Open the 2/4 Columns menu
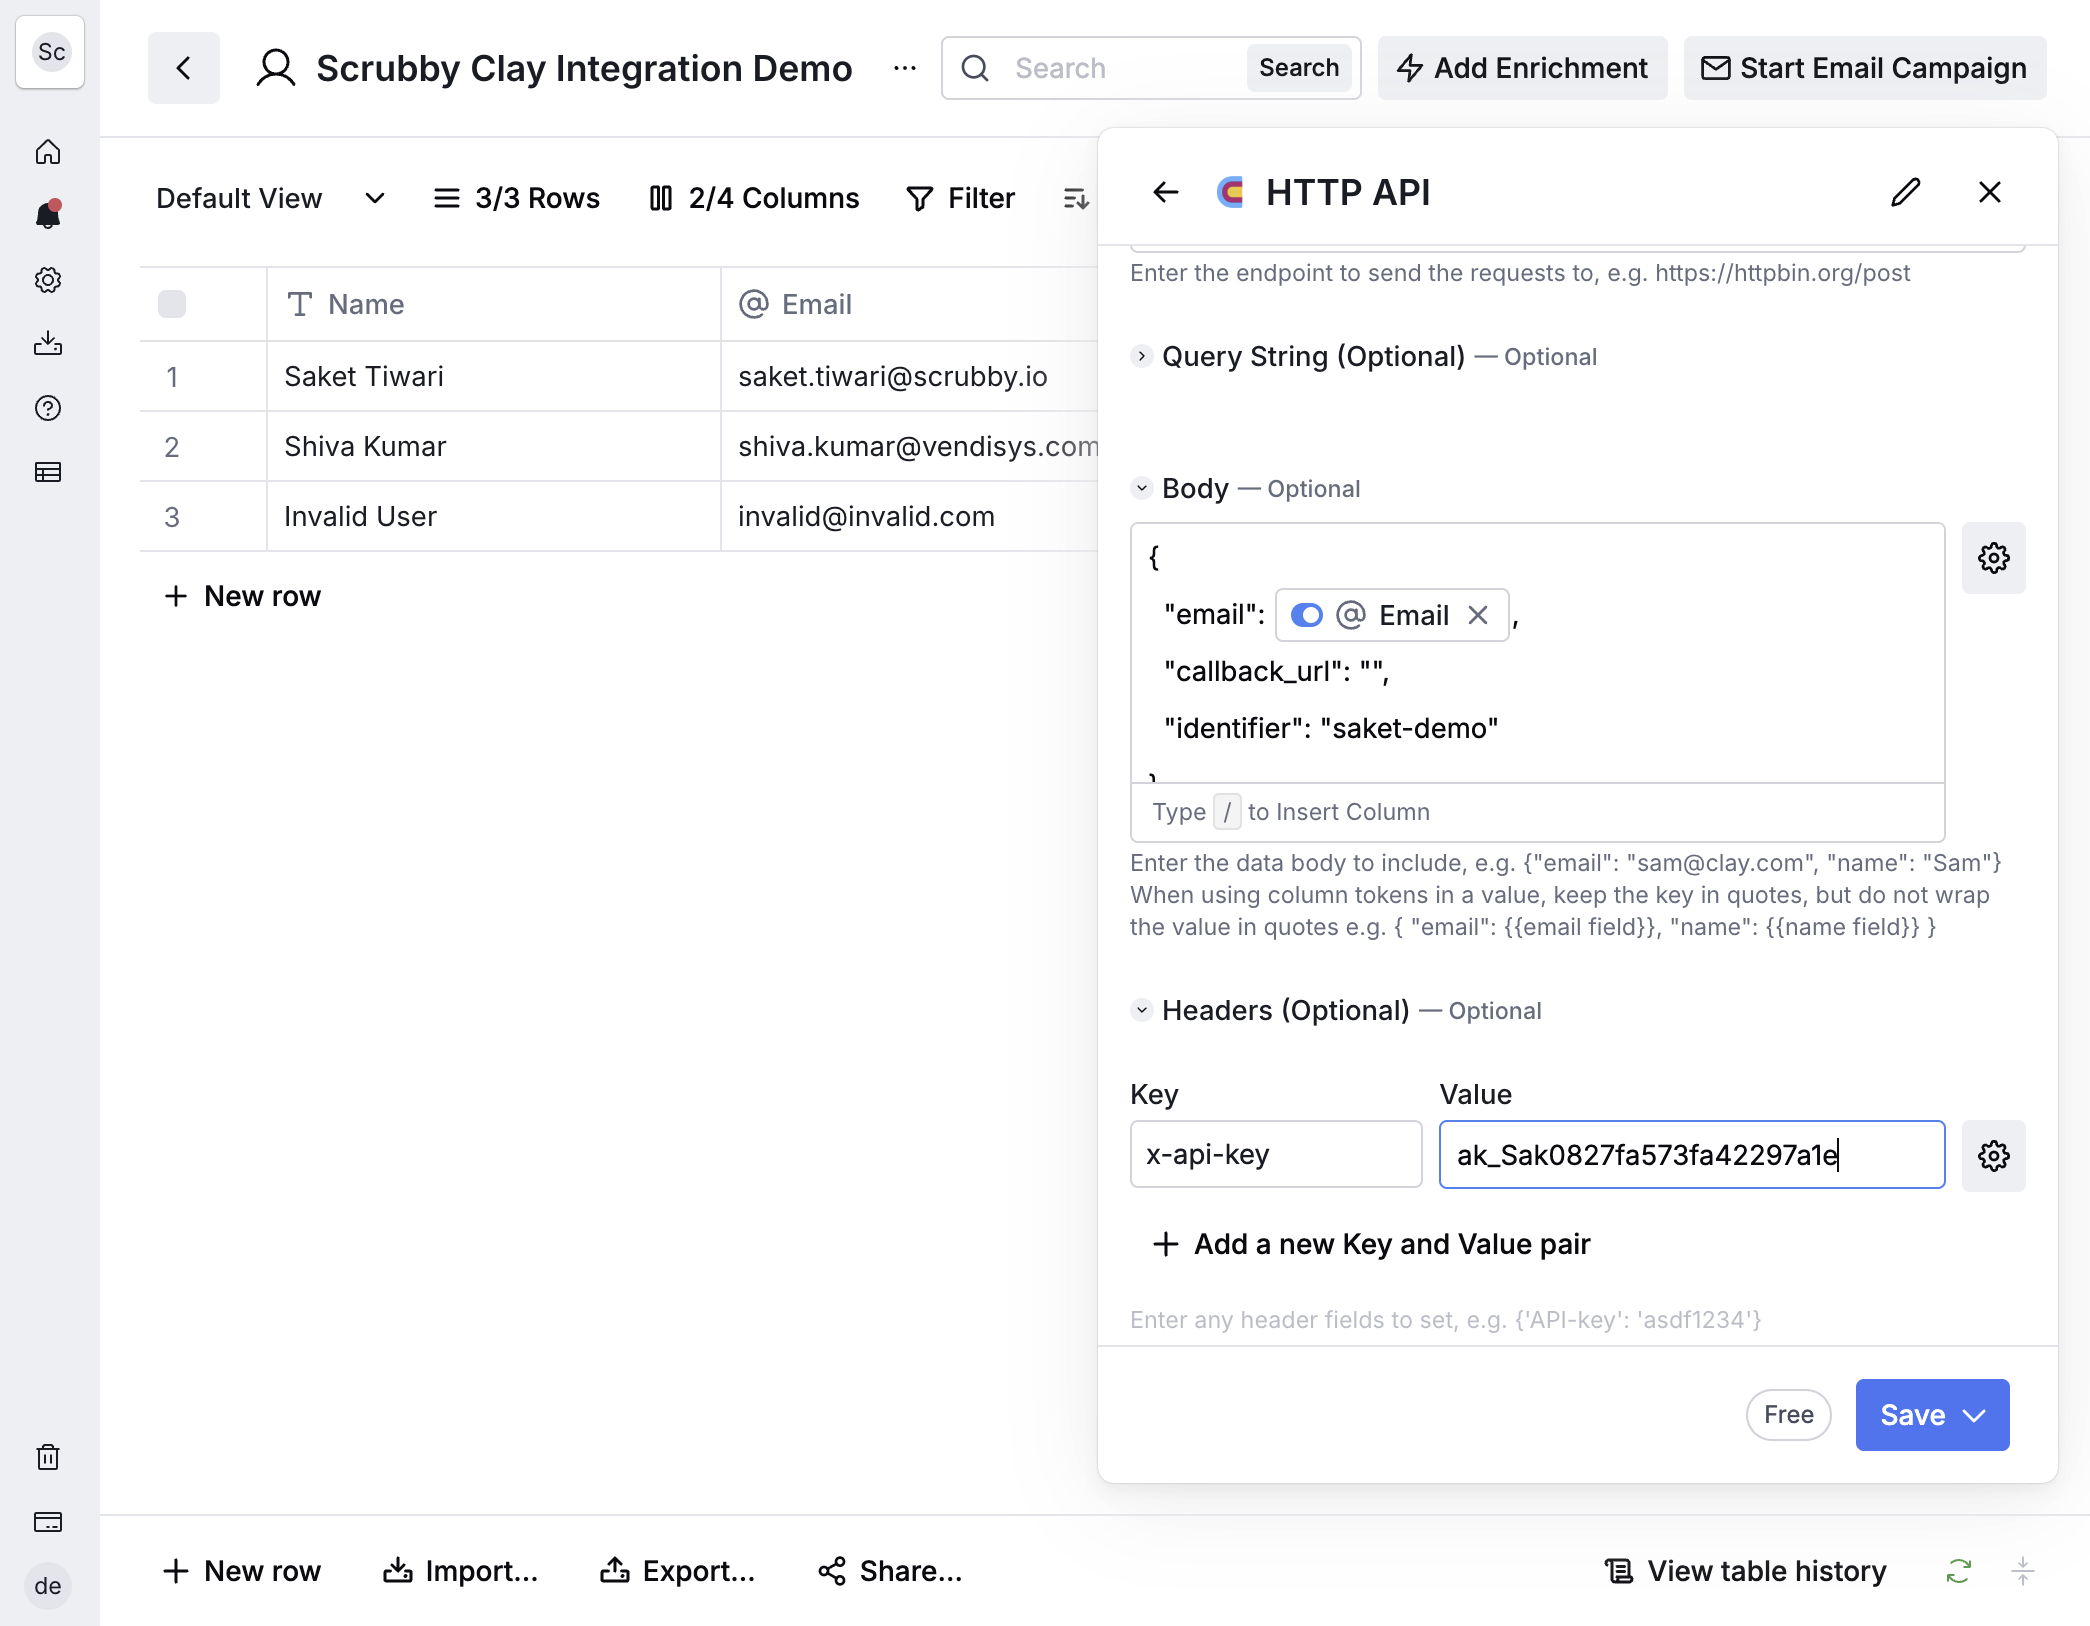Image resolution: width=2090 pixels, height=1626 pixels. point(754,198)
